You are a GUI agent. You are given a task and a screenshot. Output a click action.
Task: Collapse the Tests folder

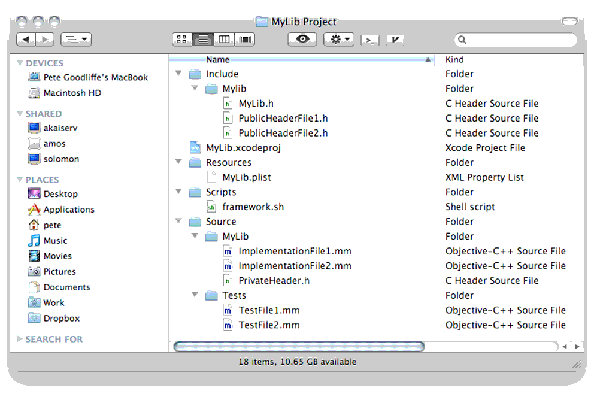coord(195,294)
